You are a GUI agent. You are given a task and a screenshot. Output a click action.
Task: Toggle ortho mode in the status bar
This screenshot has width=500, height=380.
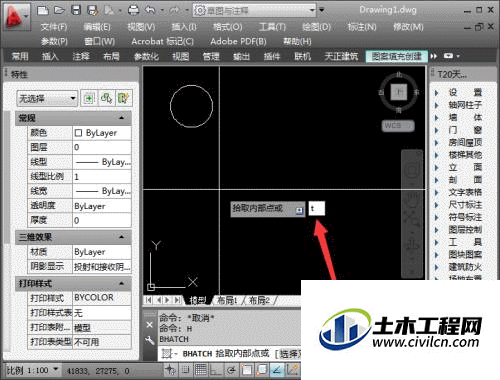pos(215,370)
